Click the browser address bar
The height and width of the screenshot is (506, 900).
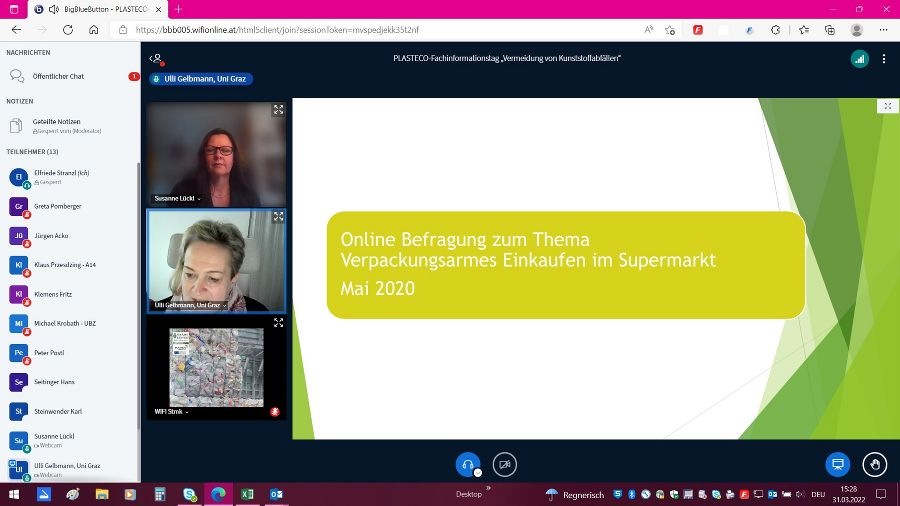click(x=379, y=30)
